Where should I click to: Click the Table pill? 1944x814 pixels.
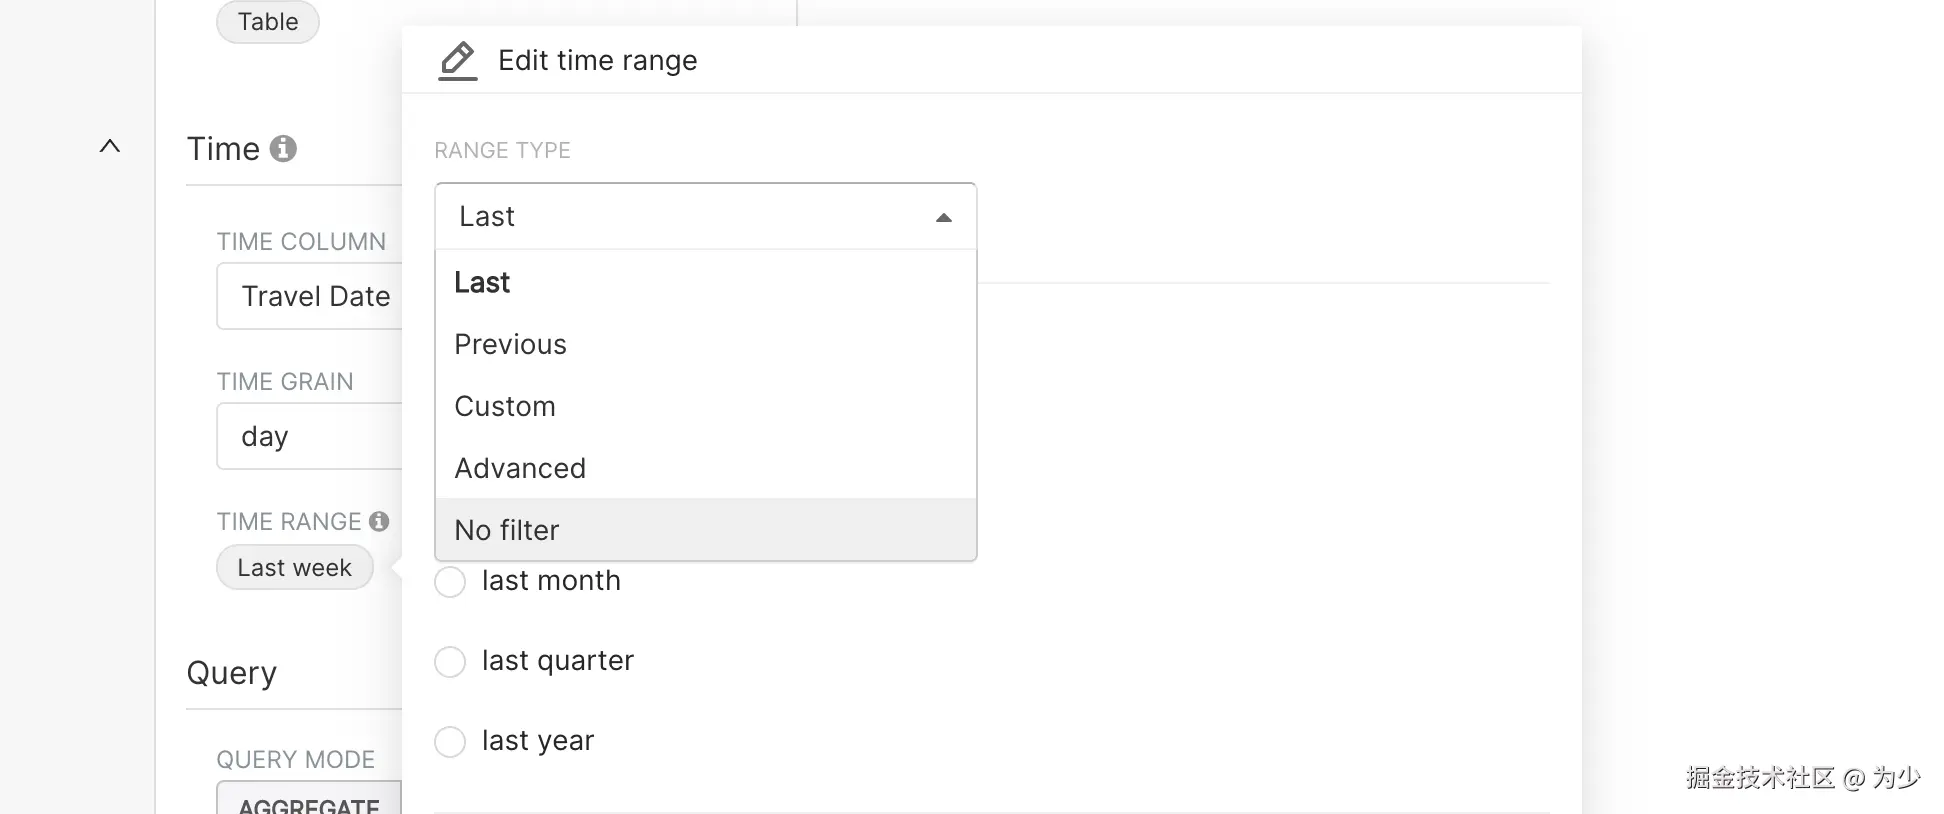click(x=267, y=22)
